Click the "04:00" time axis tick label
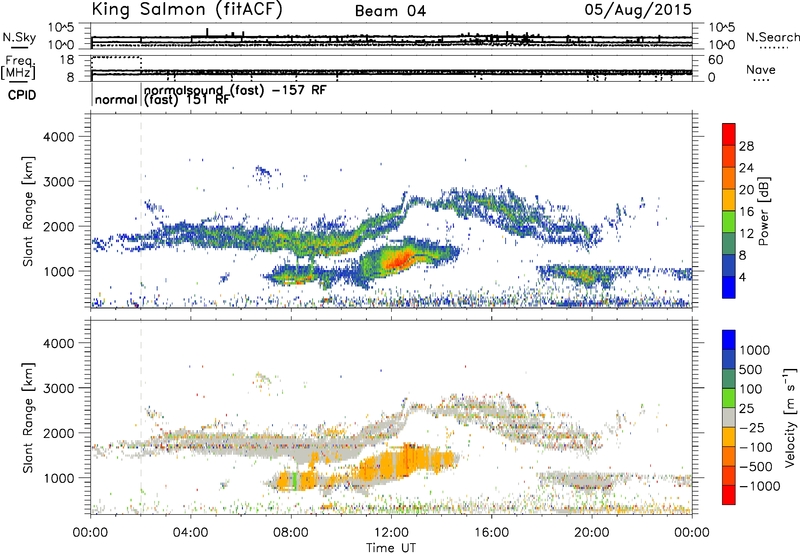 coord(190,533)
